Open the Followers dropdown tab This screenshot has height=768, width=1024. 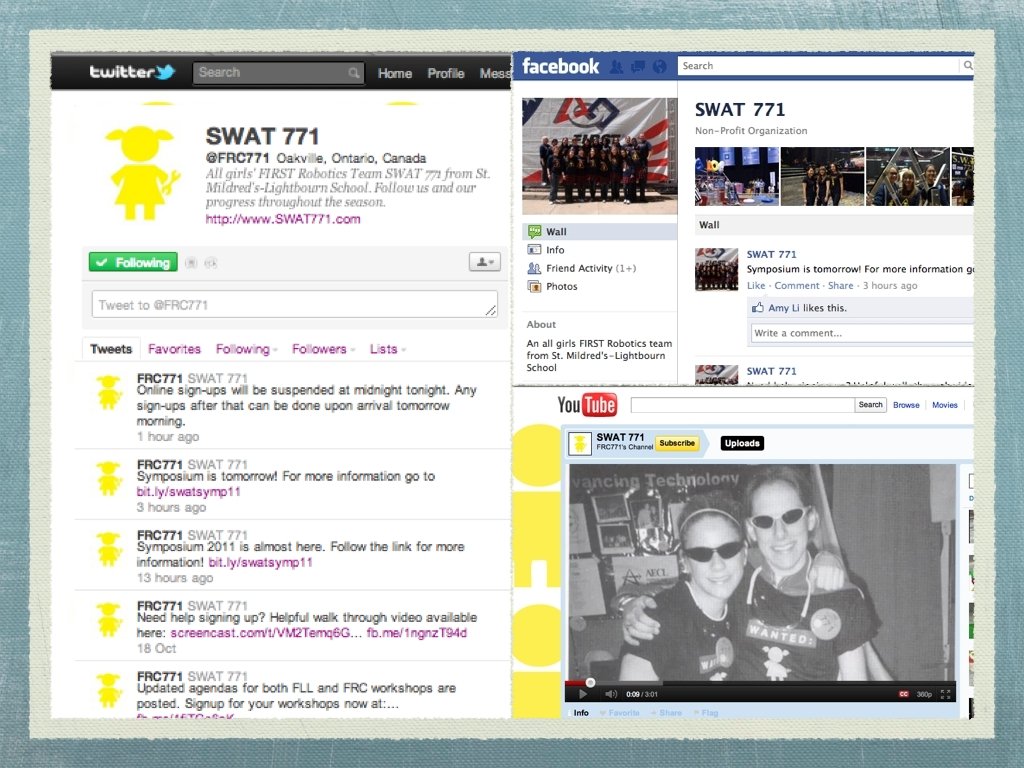(323, 349)
